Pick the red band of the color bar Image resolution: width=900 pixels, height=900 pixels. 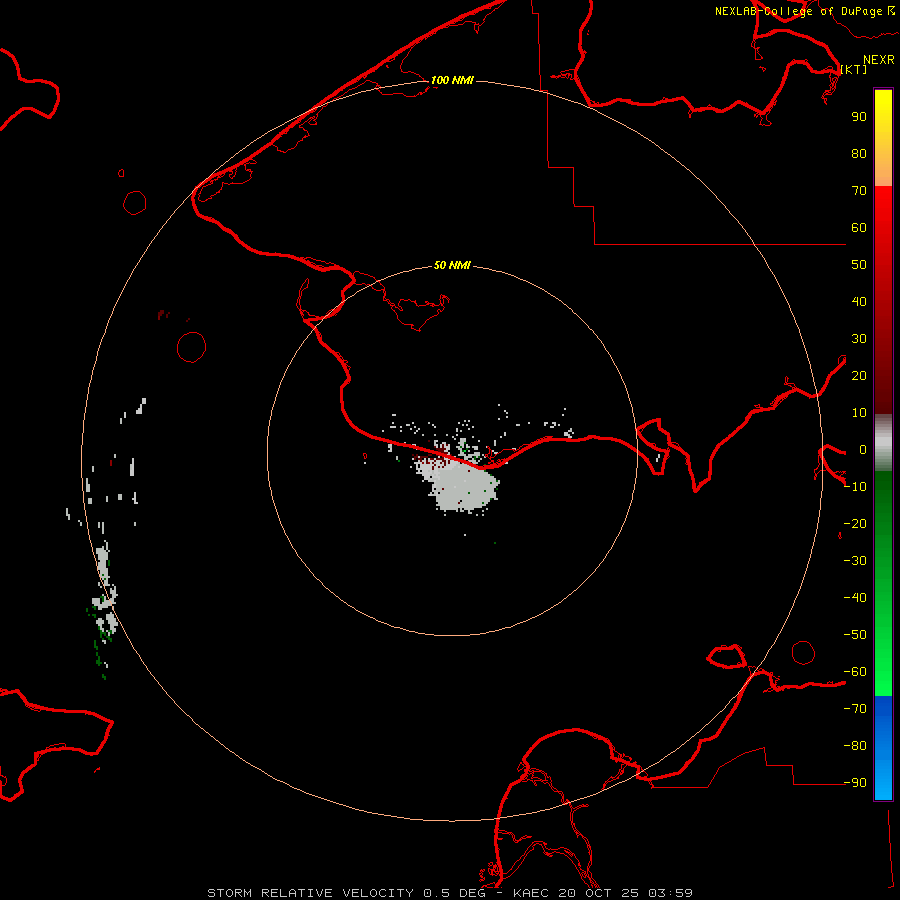pos(883,300)
